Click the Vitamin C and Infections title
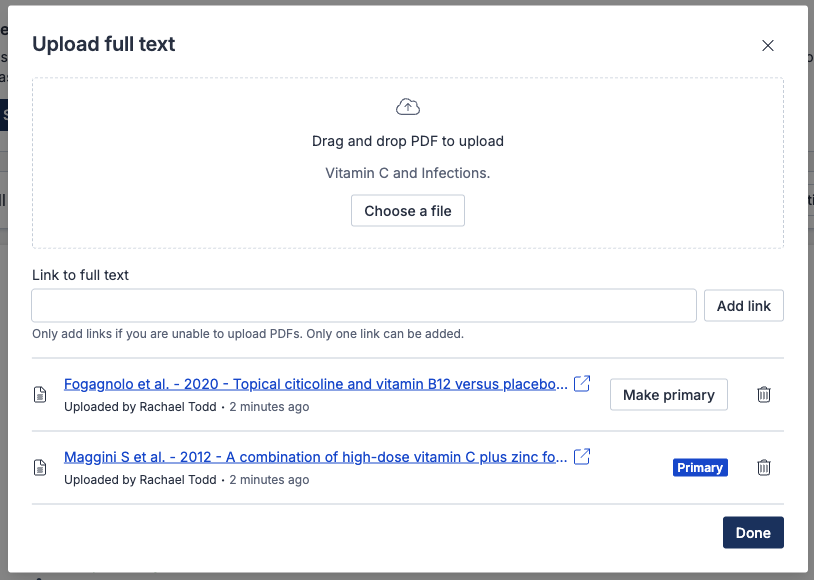The width and height of the screenshot is (814, 580). point(408,173)
